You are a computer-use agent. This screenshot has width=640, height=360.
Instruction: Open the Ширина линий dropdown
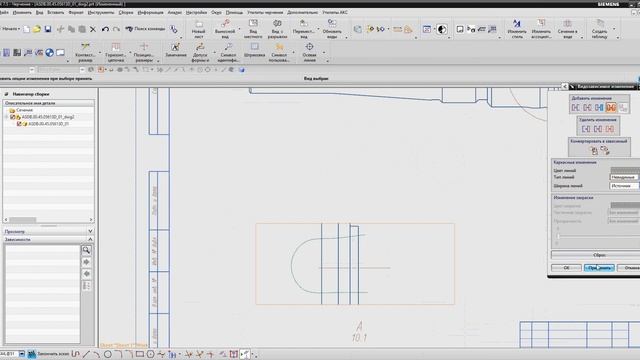point(624,186)
